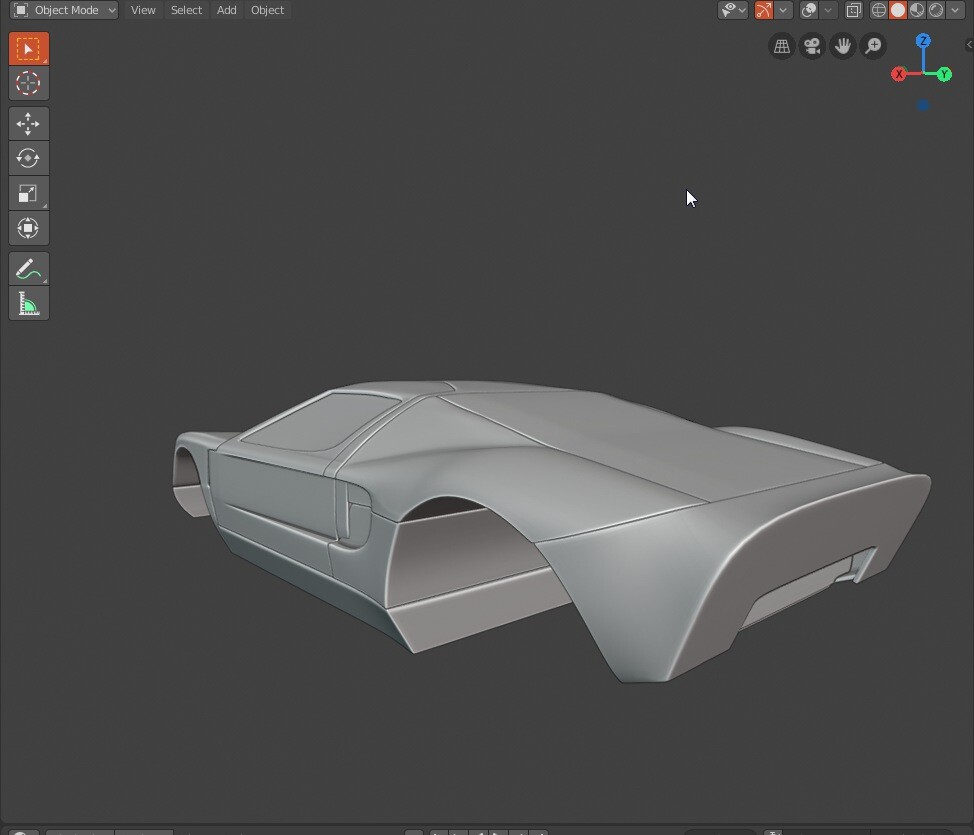Open the Object Mode dropdown
Image resolution: width=974 pixels, height=835 pixels.
[65, 10]
